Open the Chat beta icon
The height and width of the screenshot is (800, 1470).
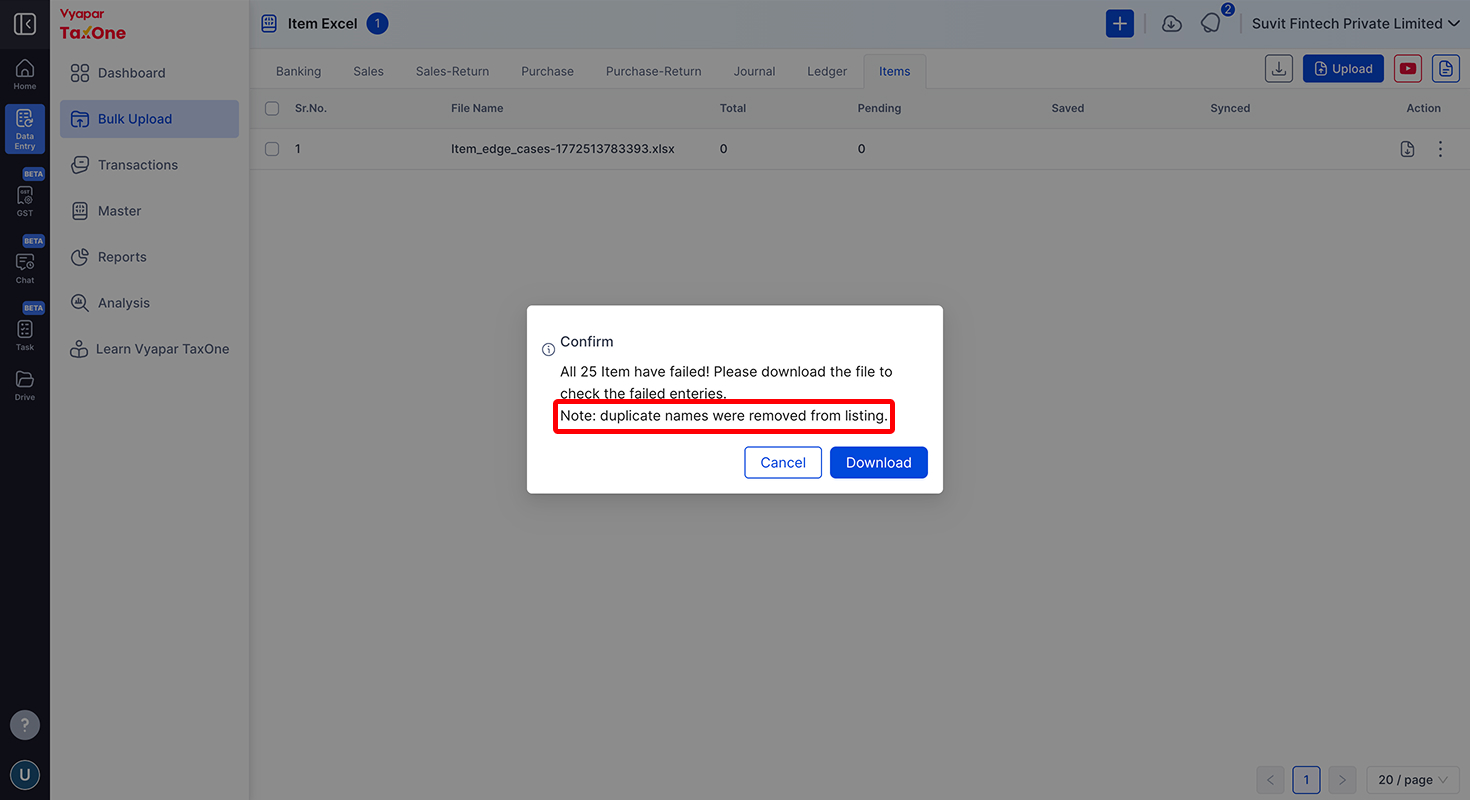coord(25,266)
